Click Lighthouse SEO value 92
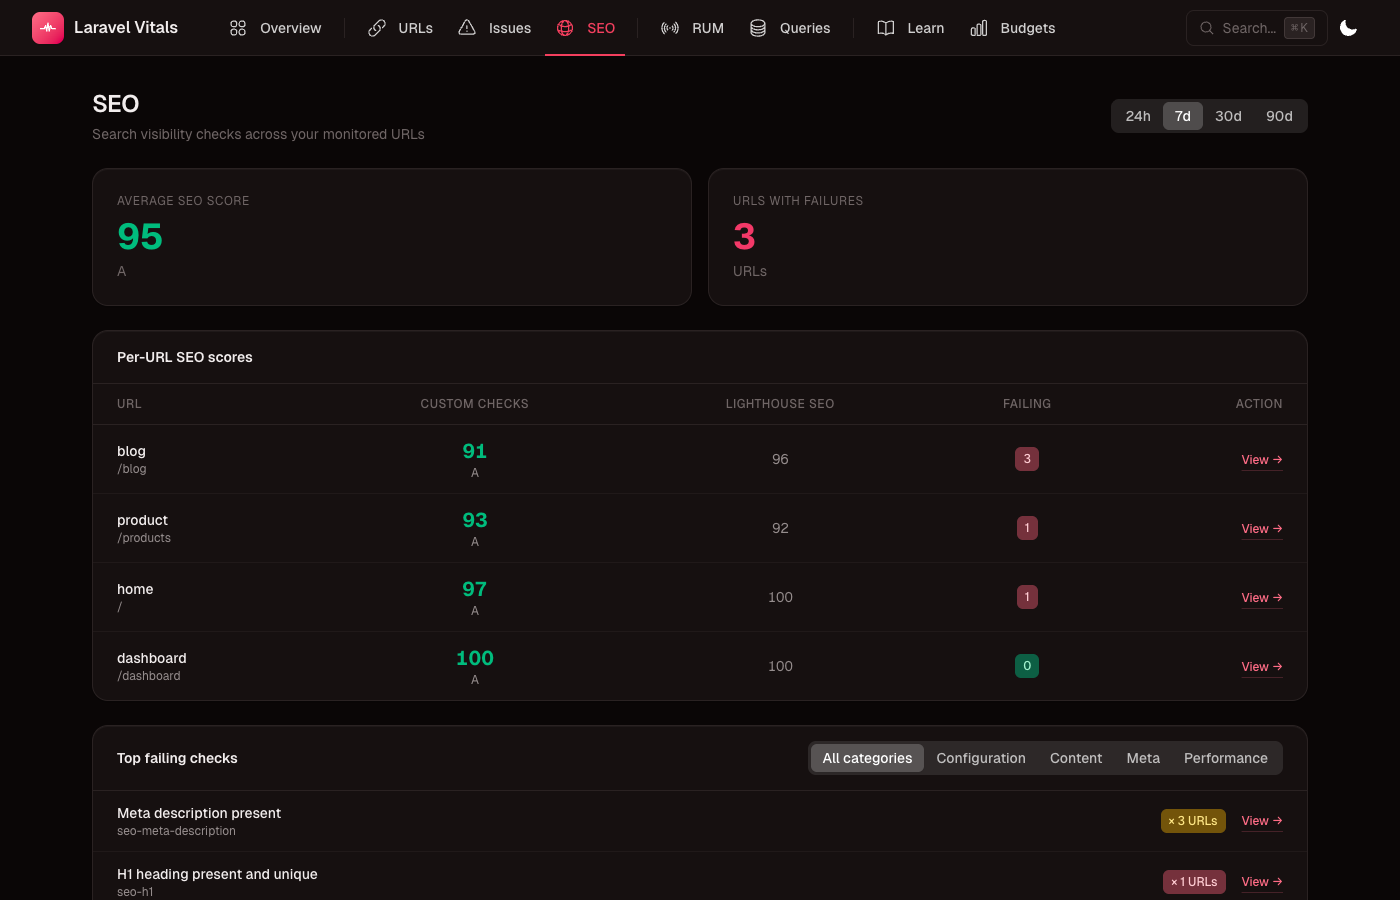This screenshot has height=900, width=1400. pos(780,528)
